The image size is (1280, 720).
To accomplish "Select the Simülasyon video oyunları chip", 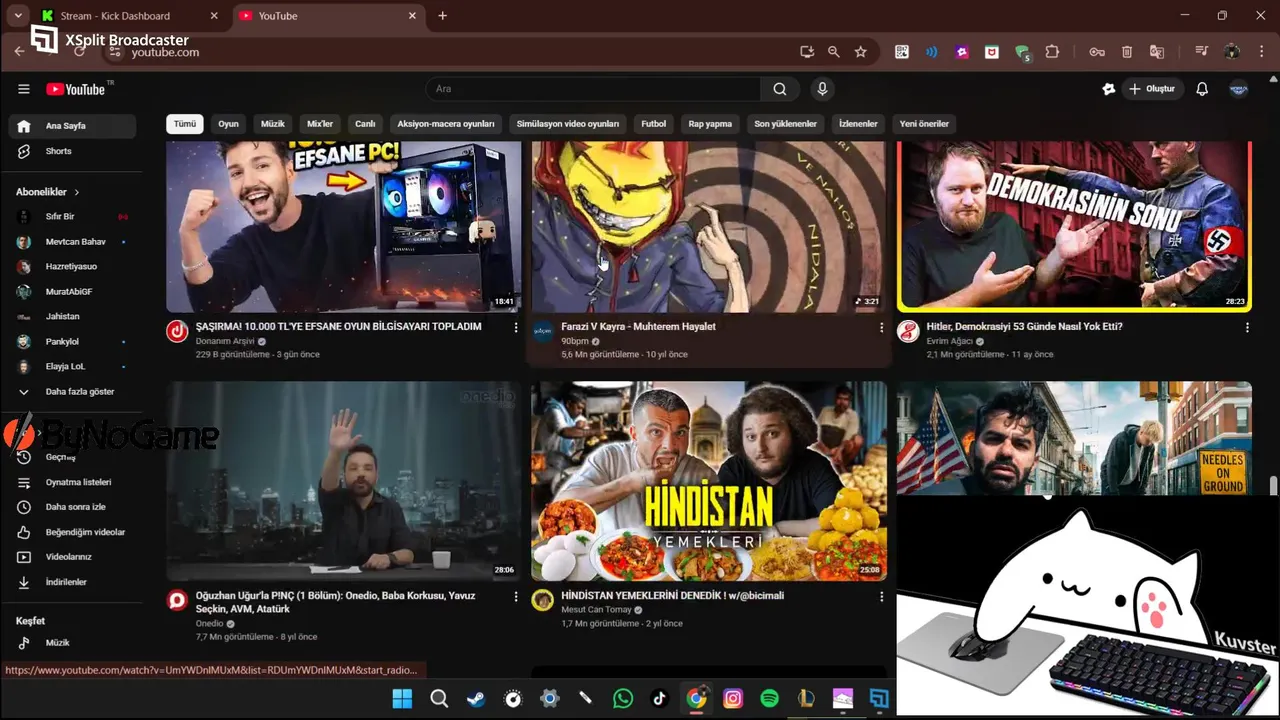I will click(568, 124).
